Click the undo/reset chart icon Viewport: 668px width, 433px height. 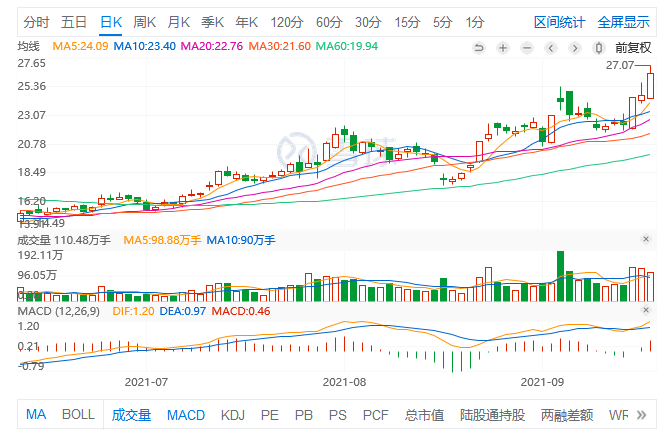(x=481, y=47)
